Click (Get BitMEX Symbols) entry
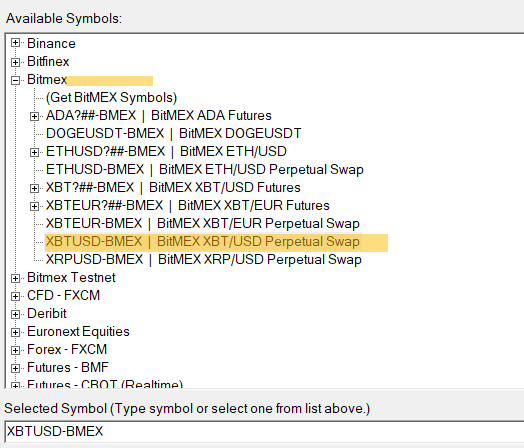The image size is (524, 448). pyautogui.click(x=111, y=98)
